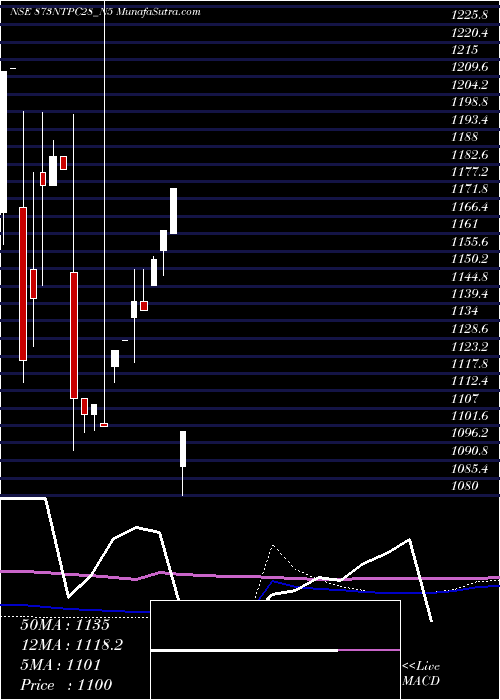This screenshot has height=700, width=500.
Task: Click the NSE chart title text
Action: (x=105, y=12)
